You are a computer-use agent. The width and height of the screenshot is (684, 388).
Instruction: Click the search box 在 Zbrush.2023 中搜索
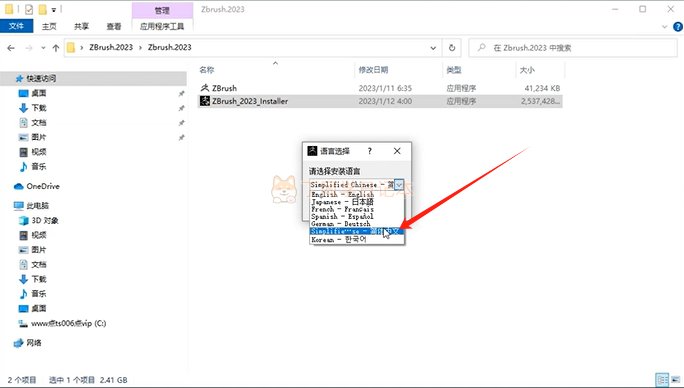click(x=573, y=48)
